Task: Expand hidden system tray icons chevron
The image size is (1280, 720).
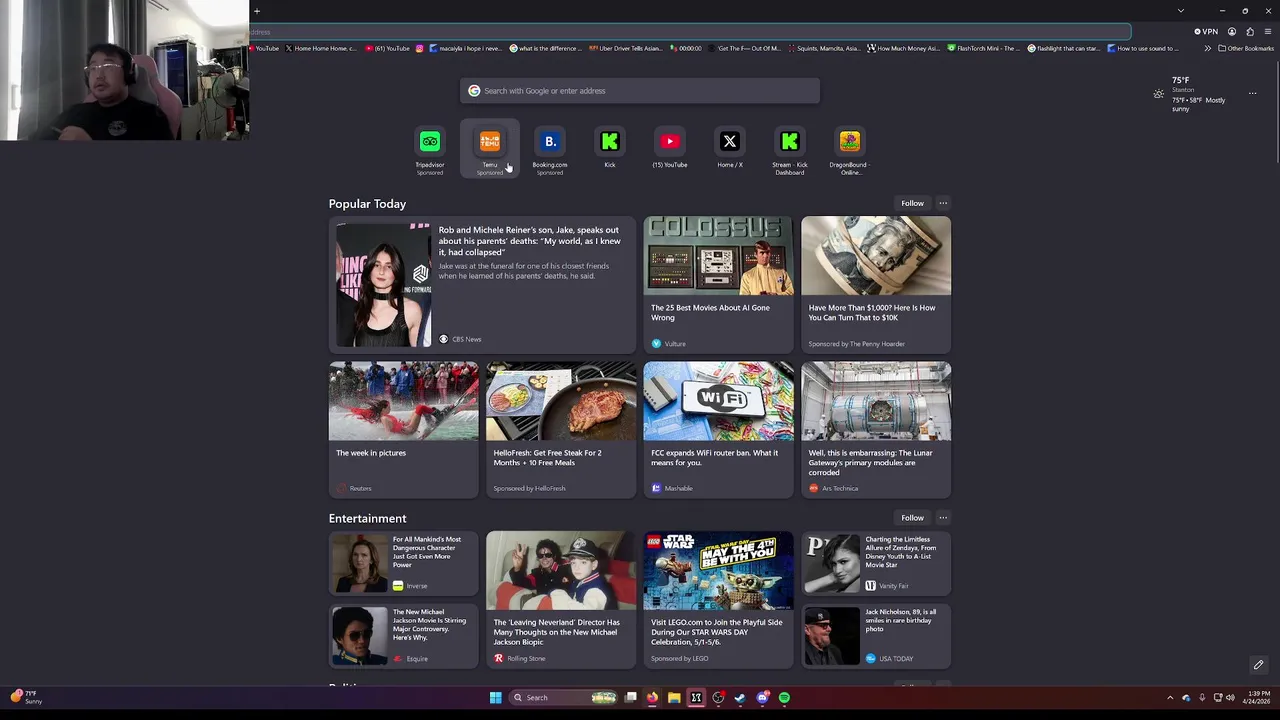Action: 1170,698
